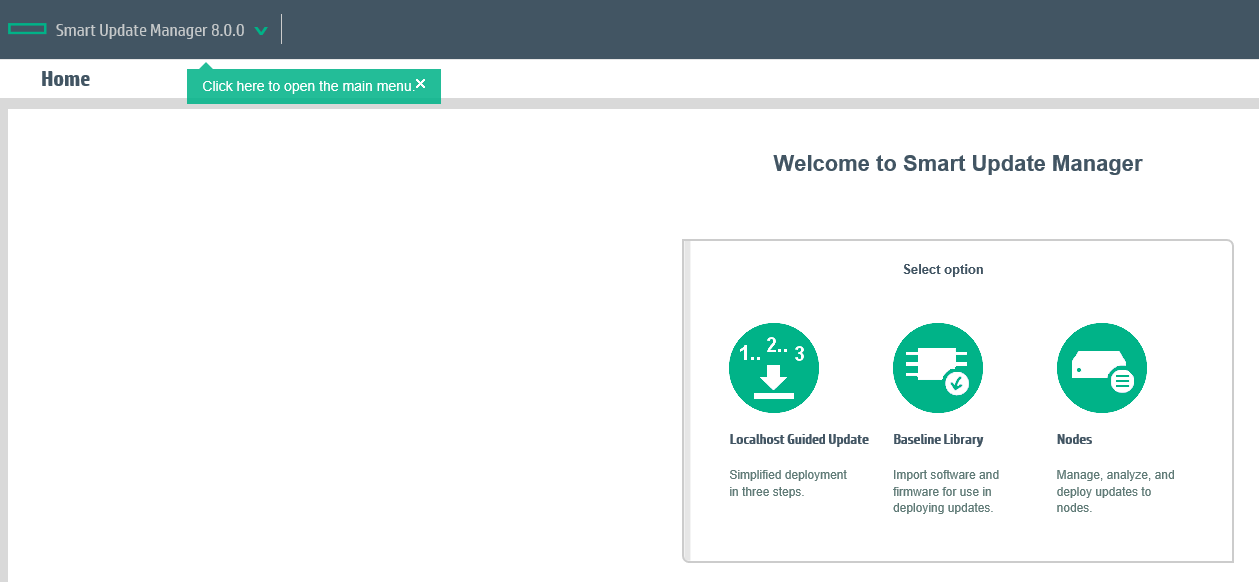Open the menu via the title bar arrow
1259x582 pixels.
(261, 30)
